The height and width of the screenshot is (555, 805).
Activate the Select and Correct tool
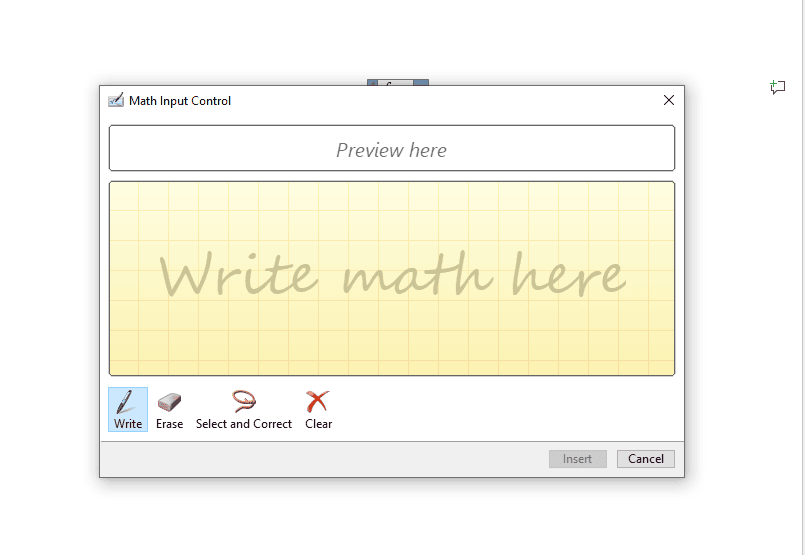tap(244, 409)
